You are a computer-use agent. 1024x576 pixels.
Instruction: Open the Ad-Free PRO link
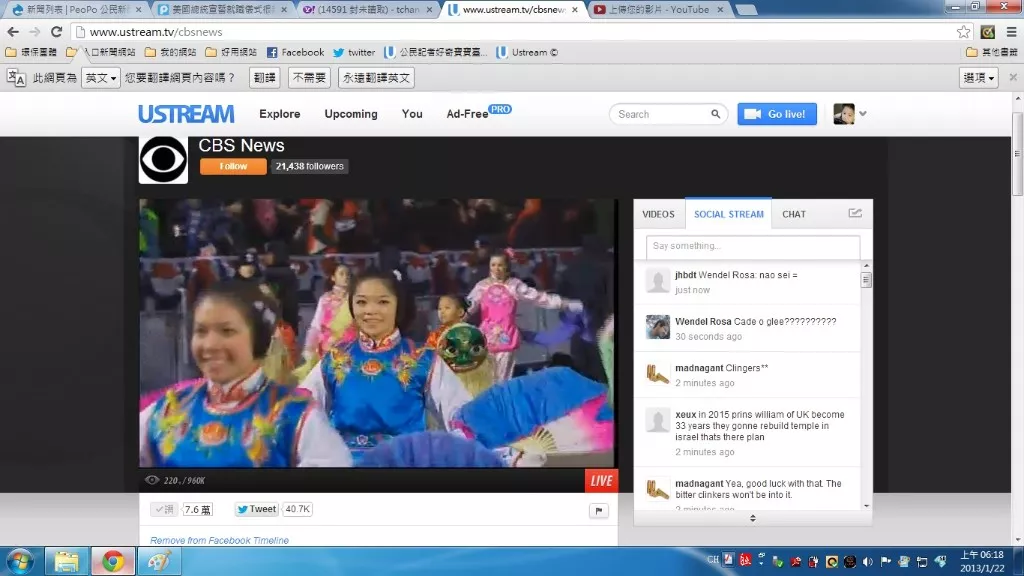(x=479, y=113)
